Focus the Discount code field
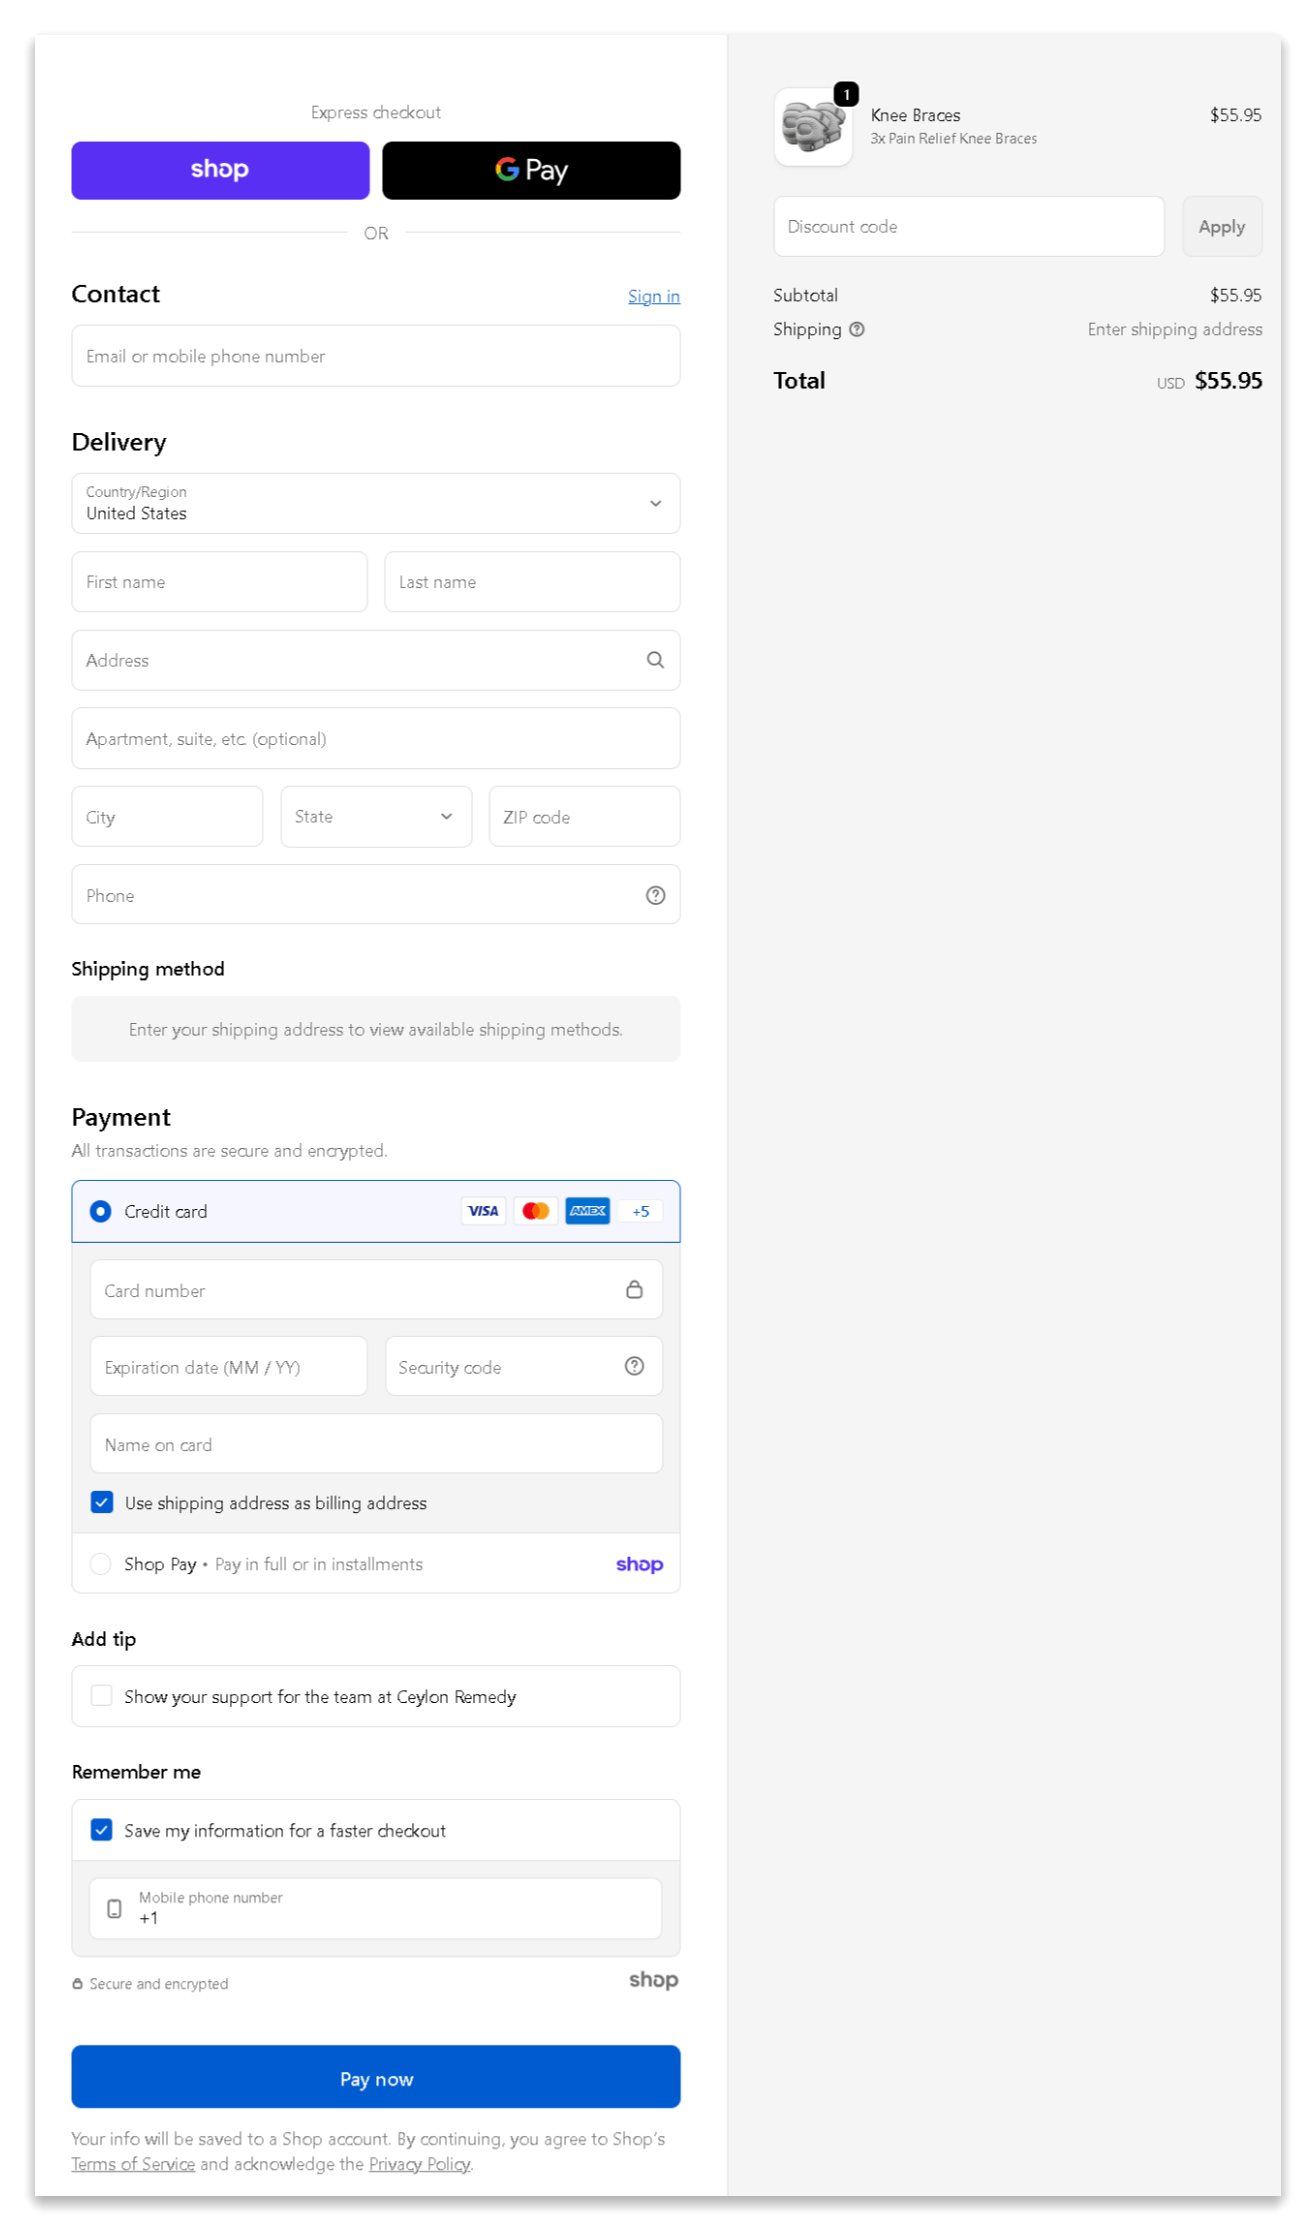Image resolution: width=1316 pixels, height=2231 pixels. 968,226
